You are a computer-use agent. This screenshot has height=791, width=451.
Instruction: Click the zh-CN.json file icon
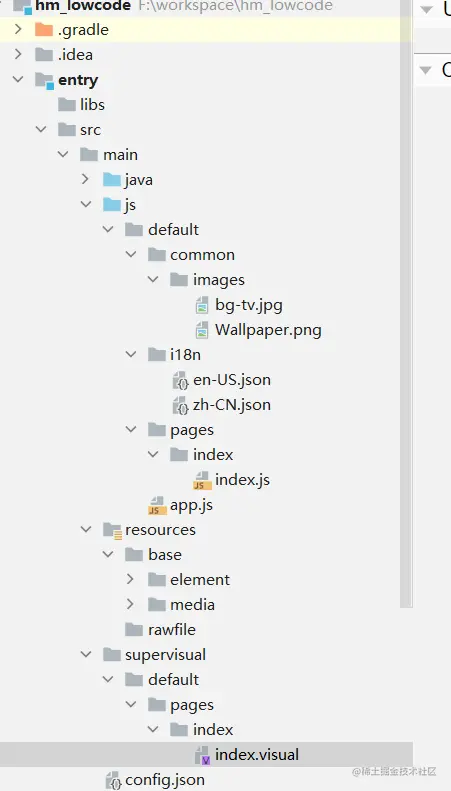tap(180, 405)
